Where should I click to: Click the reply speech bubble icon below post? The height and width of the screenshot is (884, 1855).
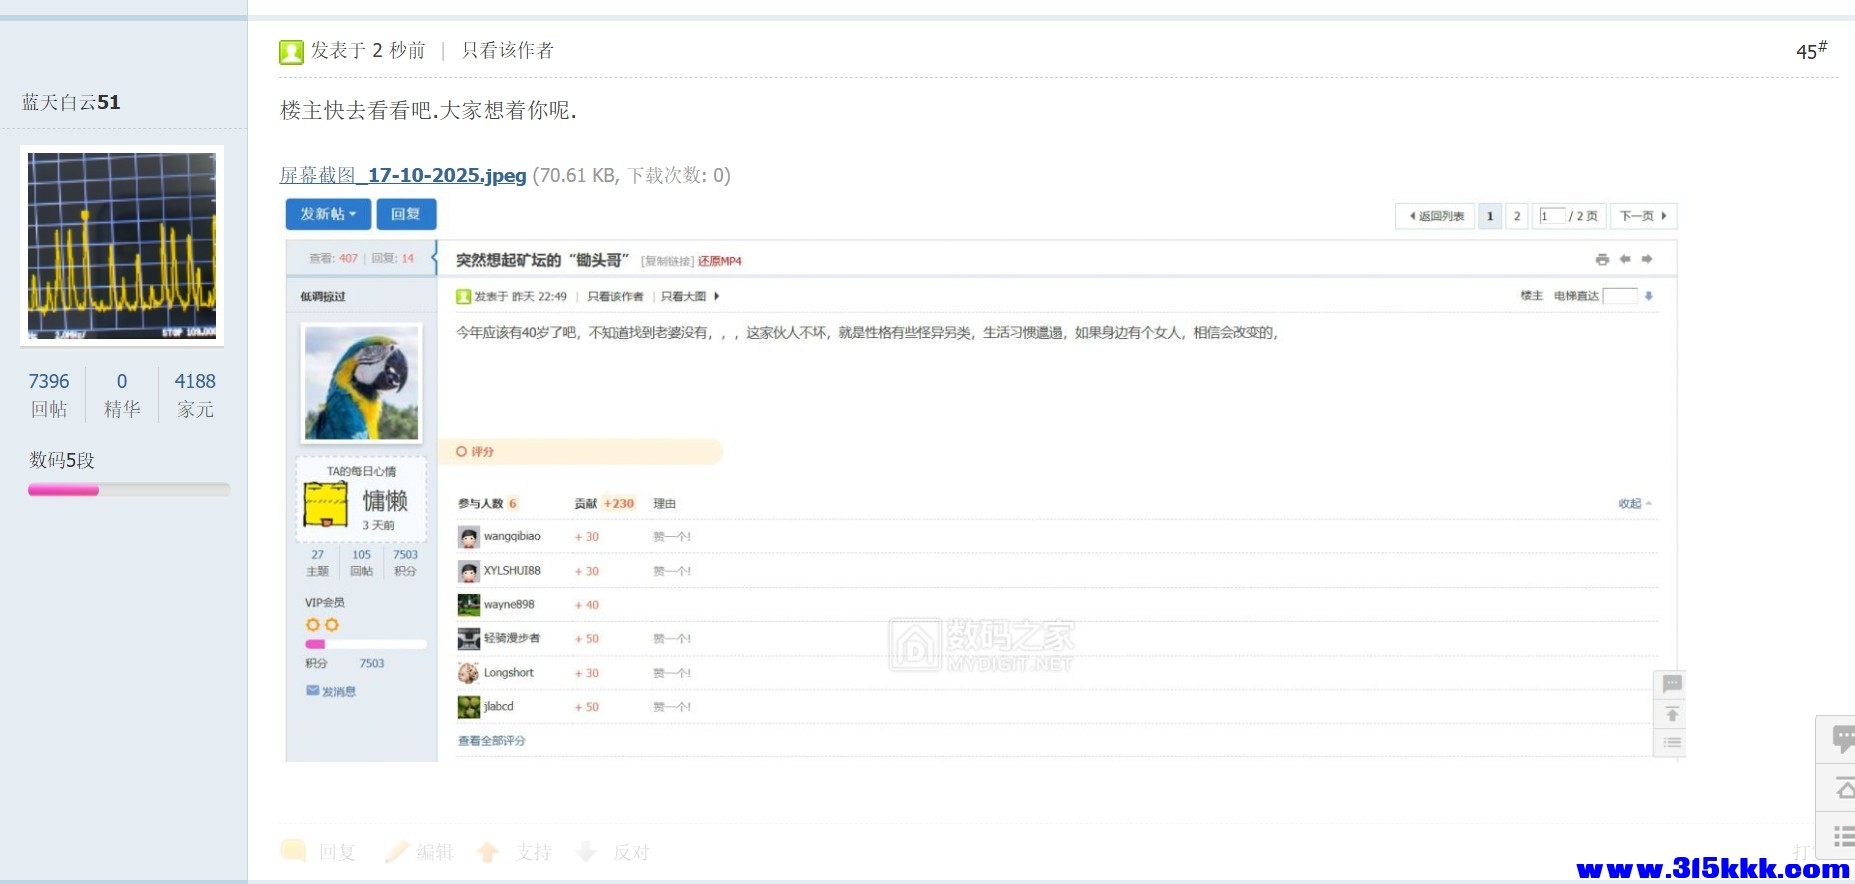(x=293, y=851)
